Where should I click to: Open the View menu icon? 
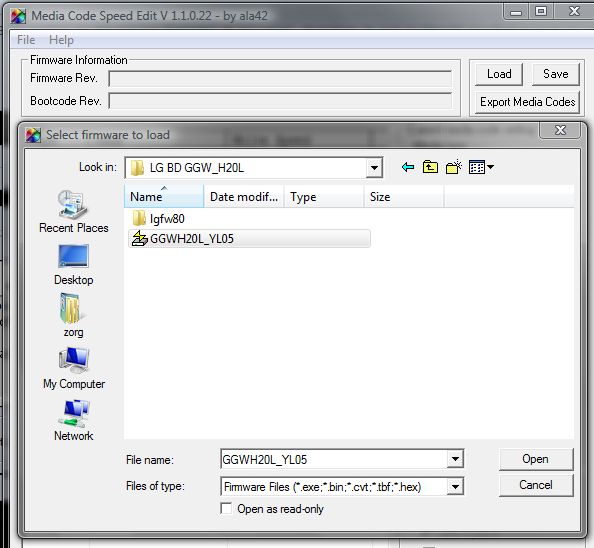(x=477, y=167)
